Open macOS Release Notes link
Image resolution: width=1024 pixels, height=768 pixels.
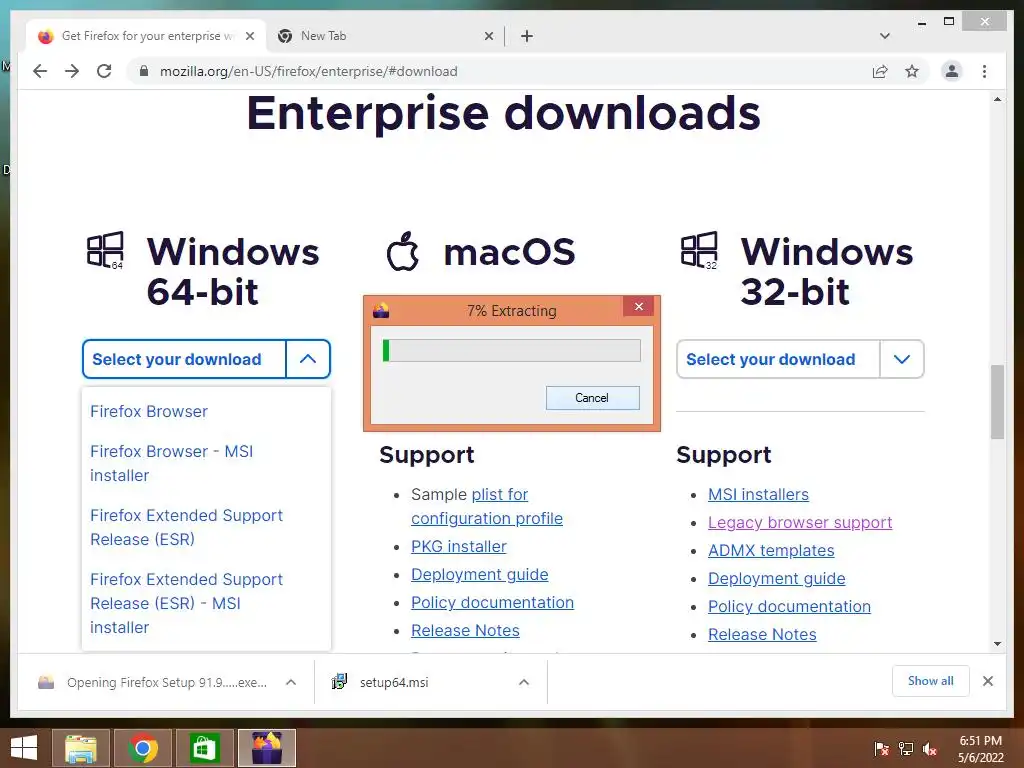(465, 630)
